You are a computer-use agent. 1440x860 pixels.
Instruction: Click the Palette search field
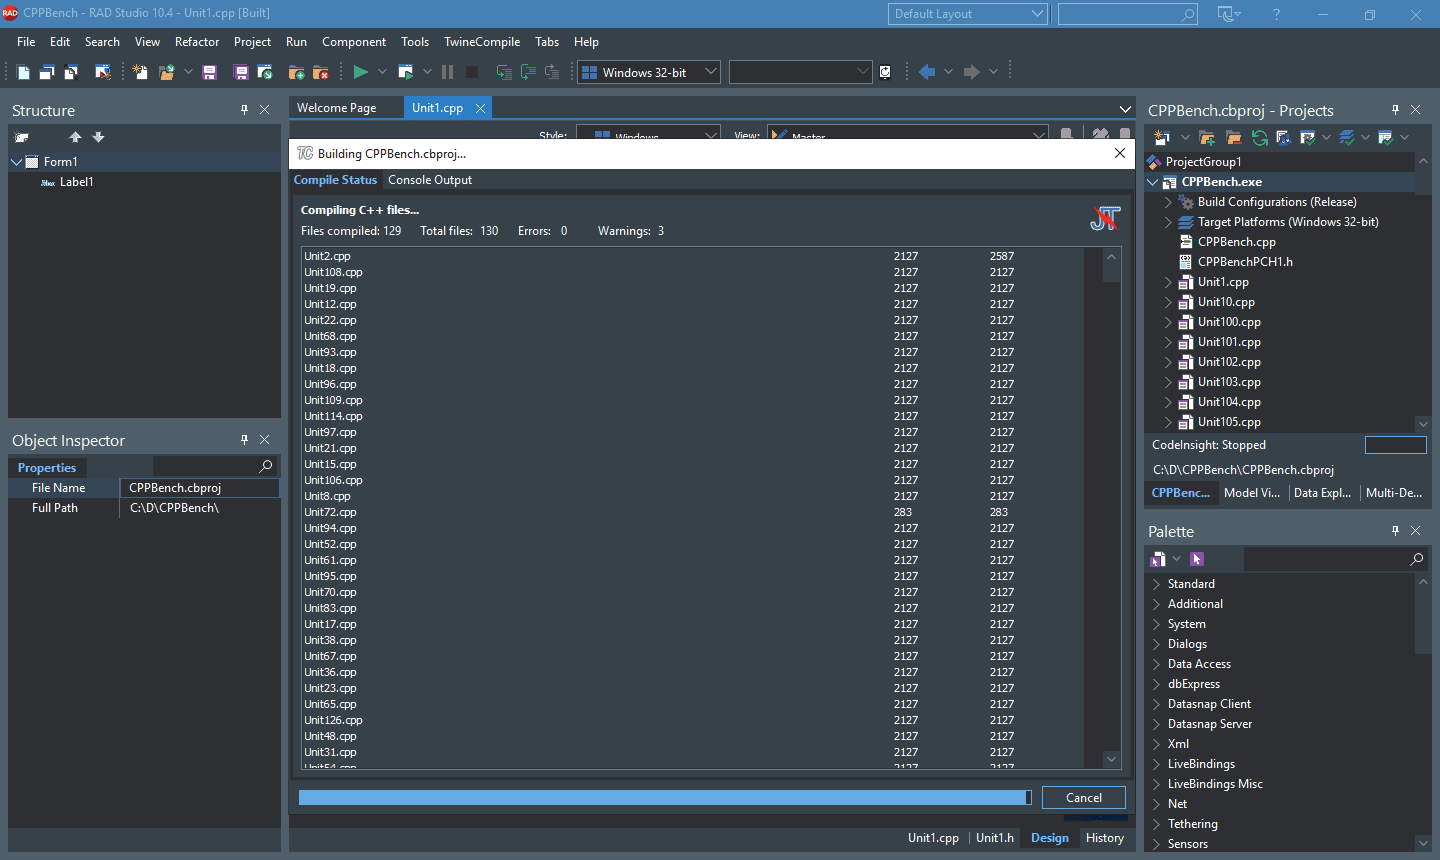coord(1326,559)
